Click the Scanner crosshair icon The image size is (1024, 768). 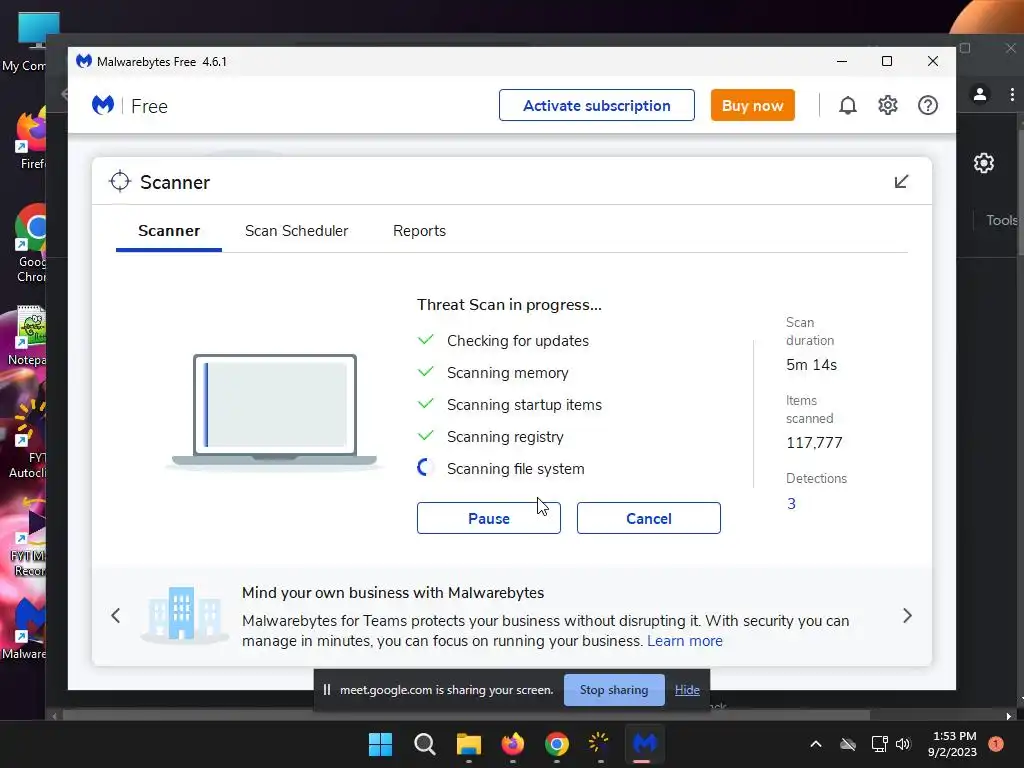120,182
